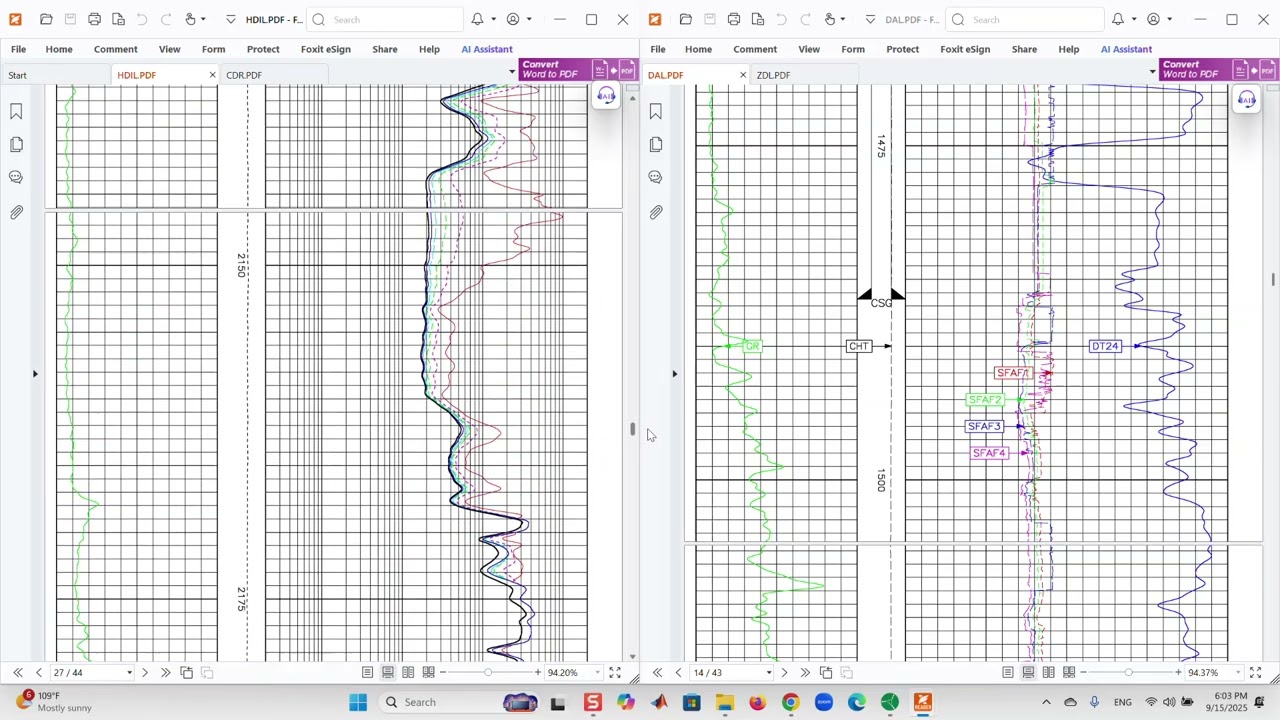Enable single page view in DAL.PDF

coord(1007,673)
